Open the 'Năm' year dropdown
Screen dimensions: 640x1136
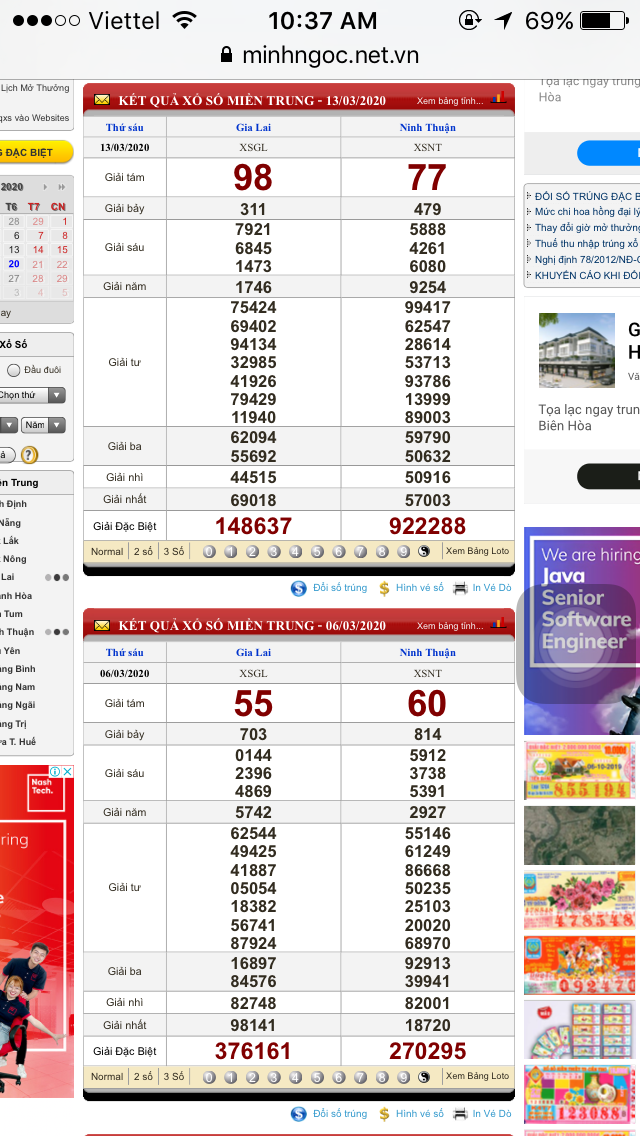43,425
